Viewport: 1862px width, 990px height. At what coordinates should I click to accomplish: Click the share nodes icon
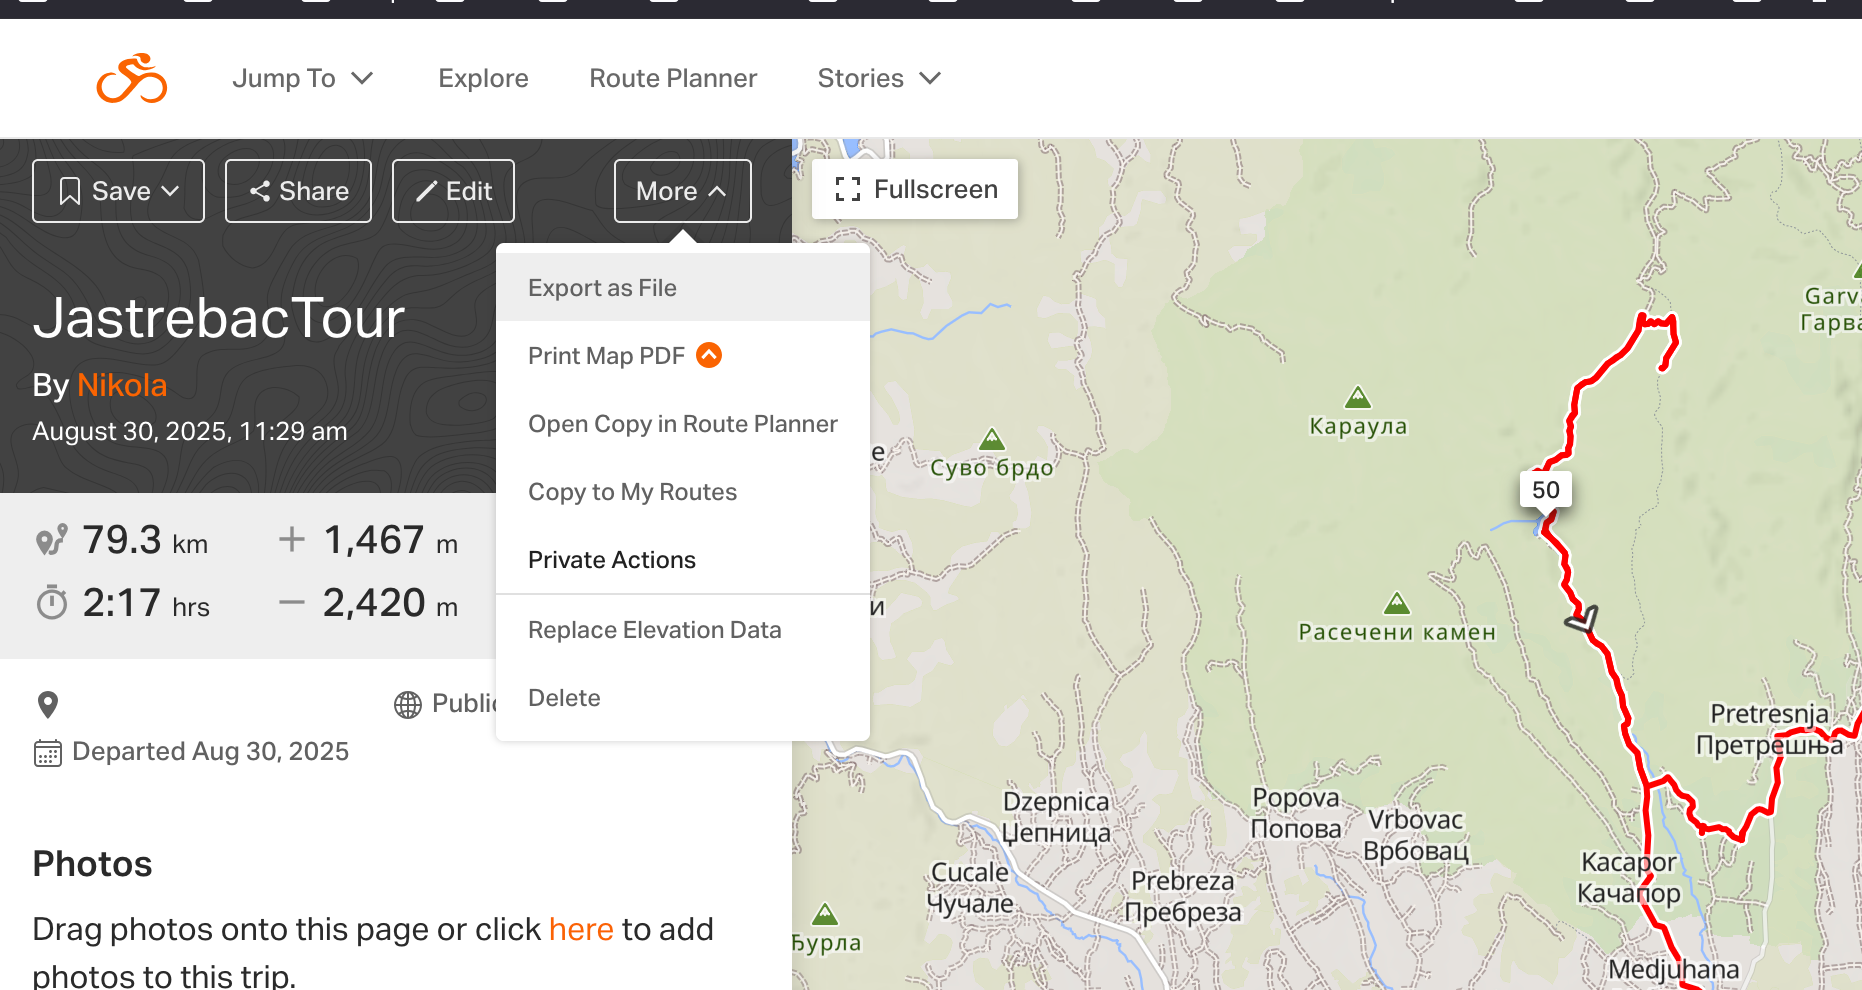click(x=260, y=191)
